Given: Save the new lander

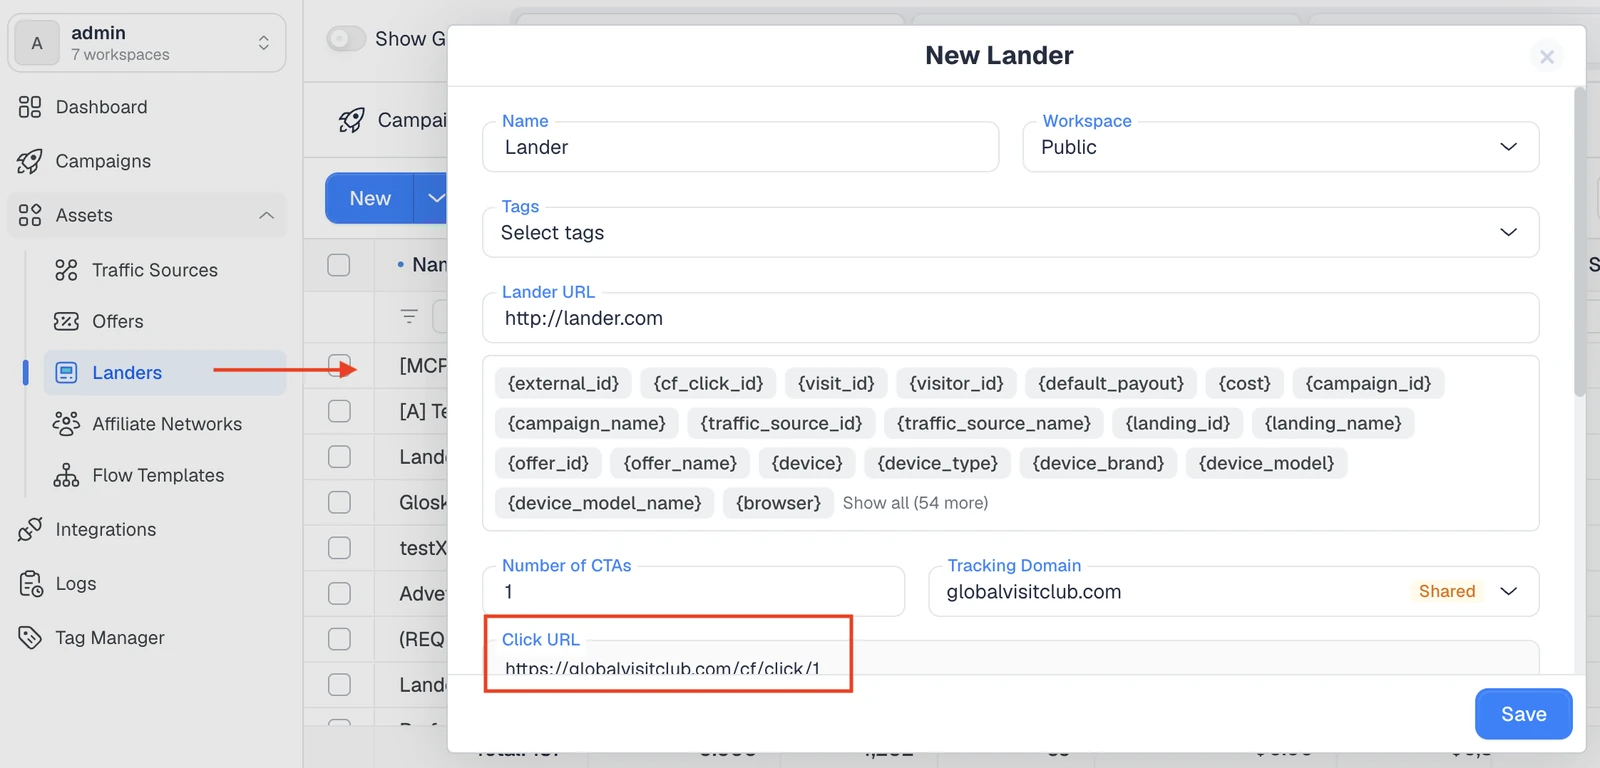Looking at the screenshot, I should coord(1523,714).
